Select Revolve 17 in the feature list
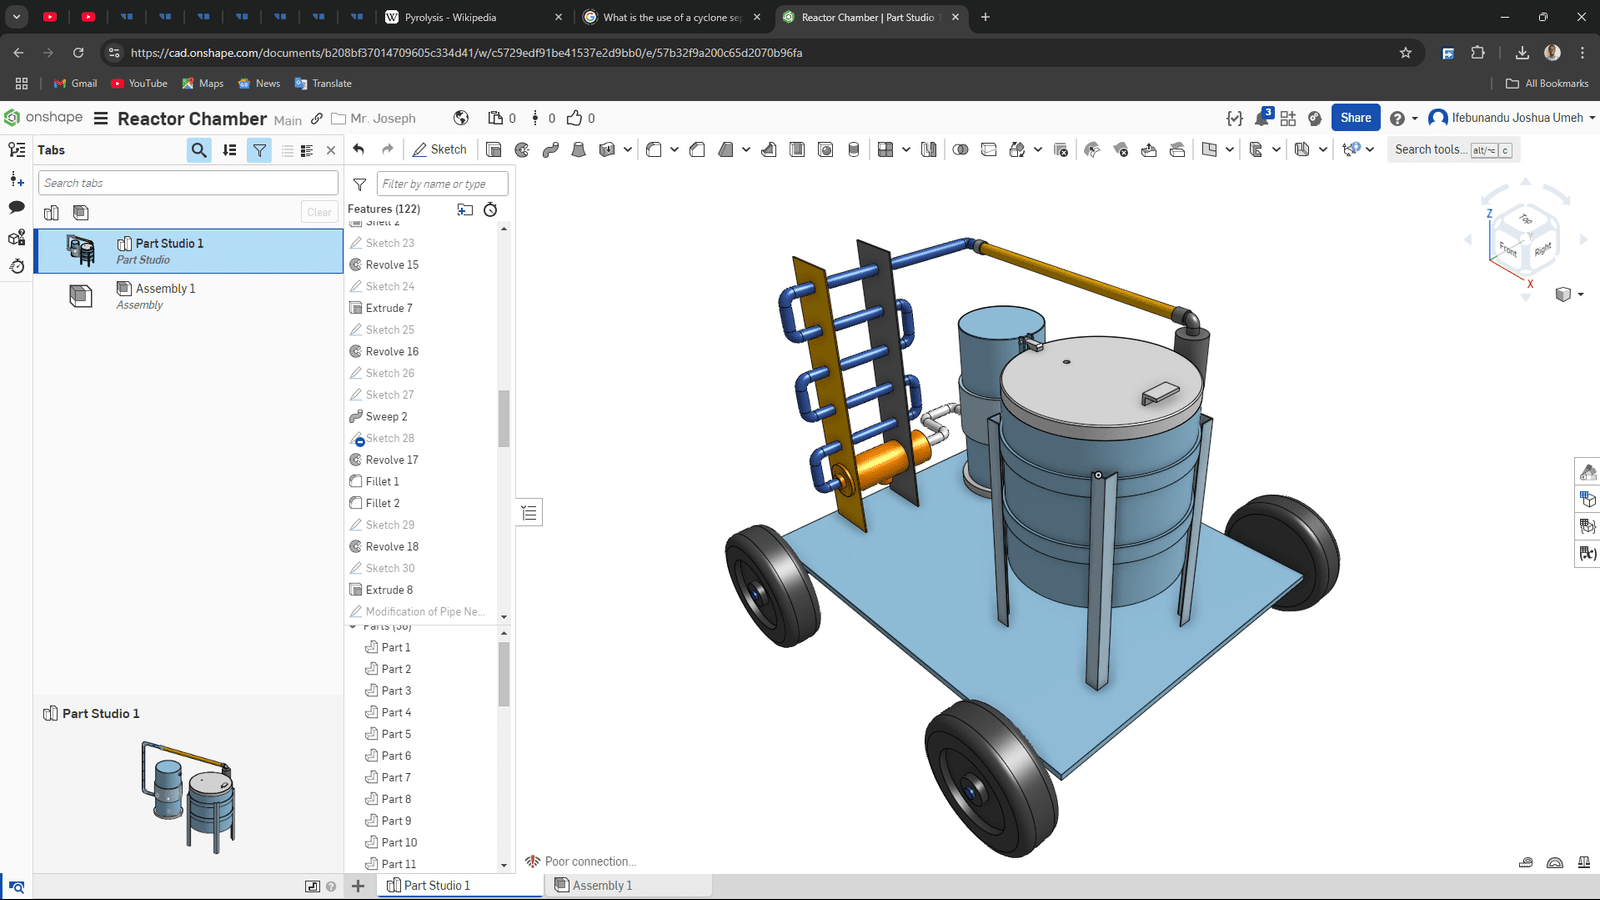Viewport: 1600px width, 900px height. (x=391, y=460)
